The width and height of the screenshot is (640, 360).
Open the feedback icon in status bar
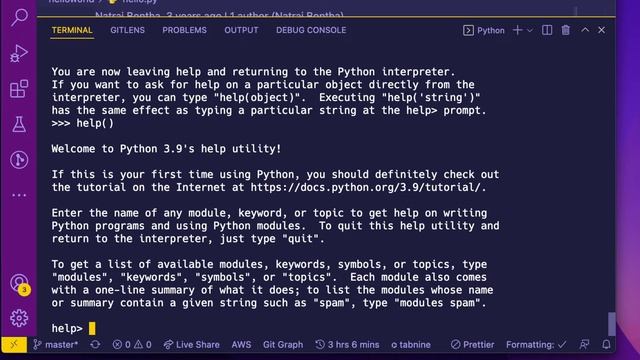(584, 345)
